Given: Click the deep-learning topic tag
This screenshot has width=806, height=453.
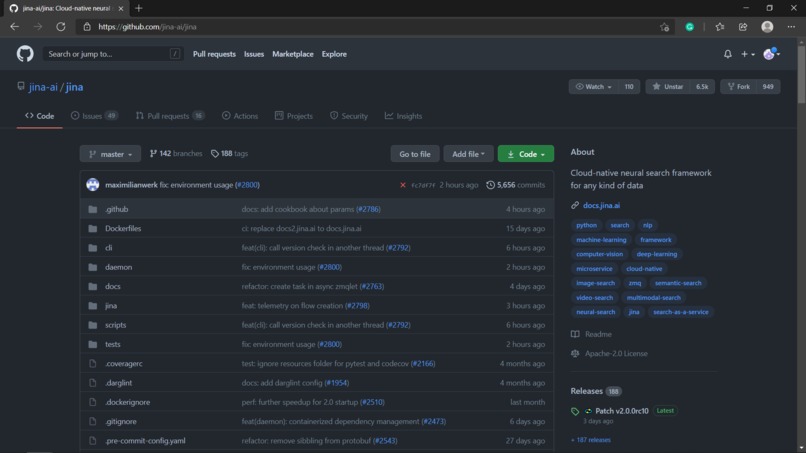Looking at the screenshot, I should 656,254.
